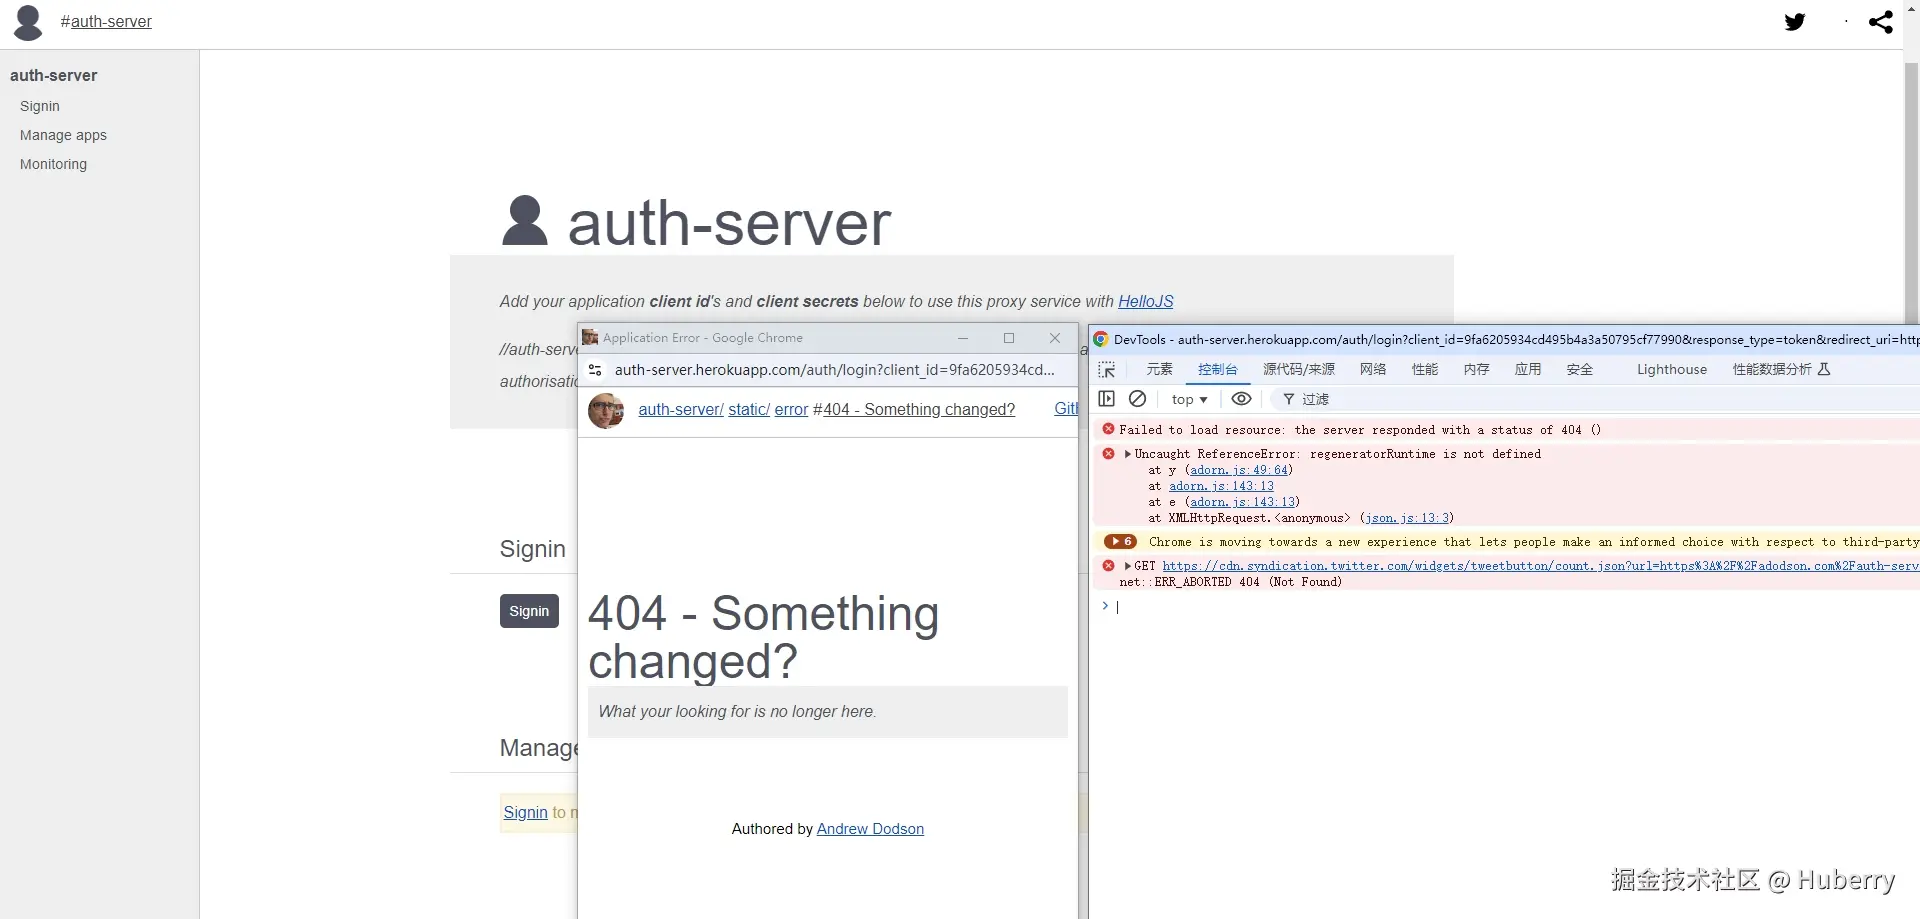Toggle the console sidebar panel icon
The width and height of the screenshot is (1920, 919).
click(1106, 399)
